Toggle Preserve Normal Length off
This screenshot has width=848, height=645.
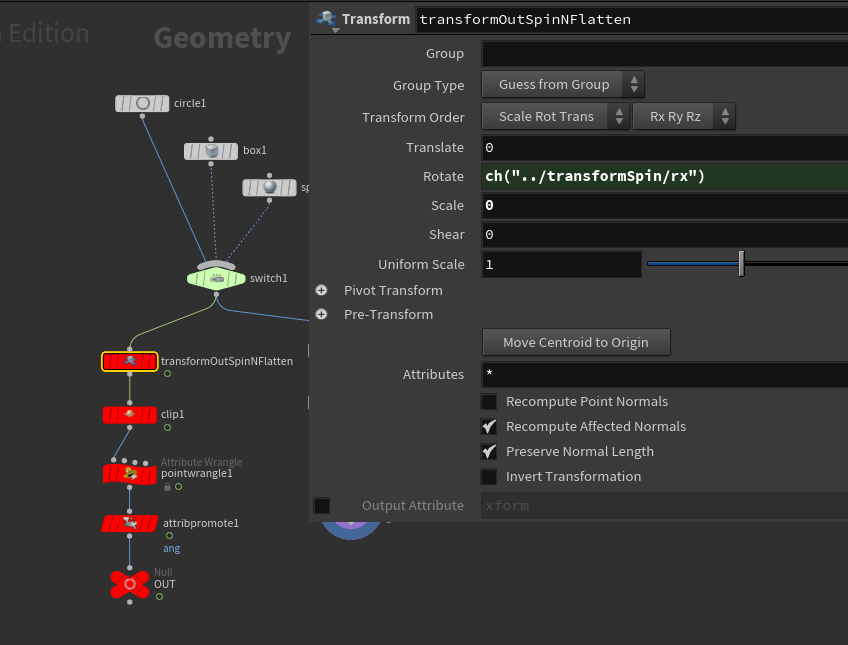pos(489,452)
